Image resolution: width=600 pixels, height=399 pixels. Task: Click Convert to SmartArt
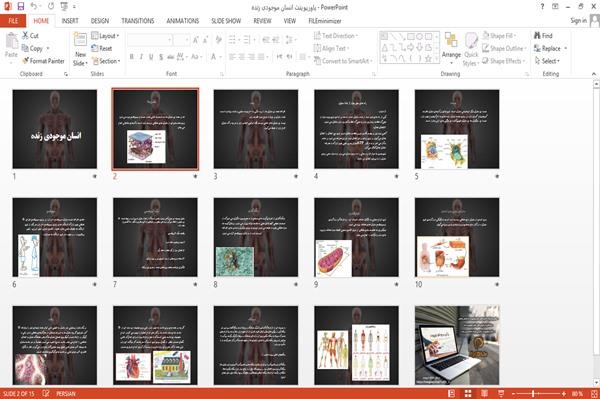(x=343, y=61)
